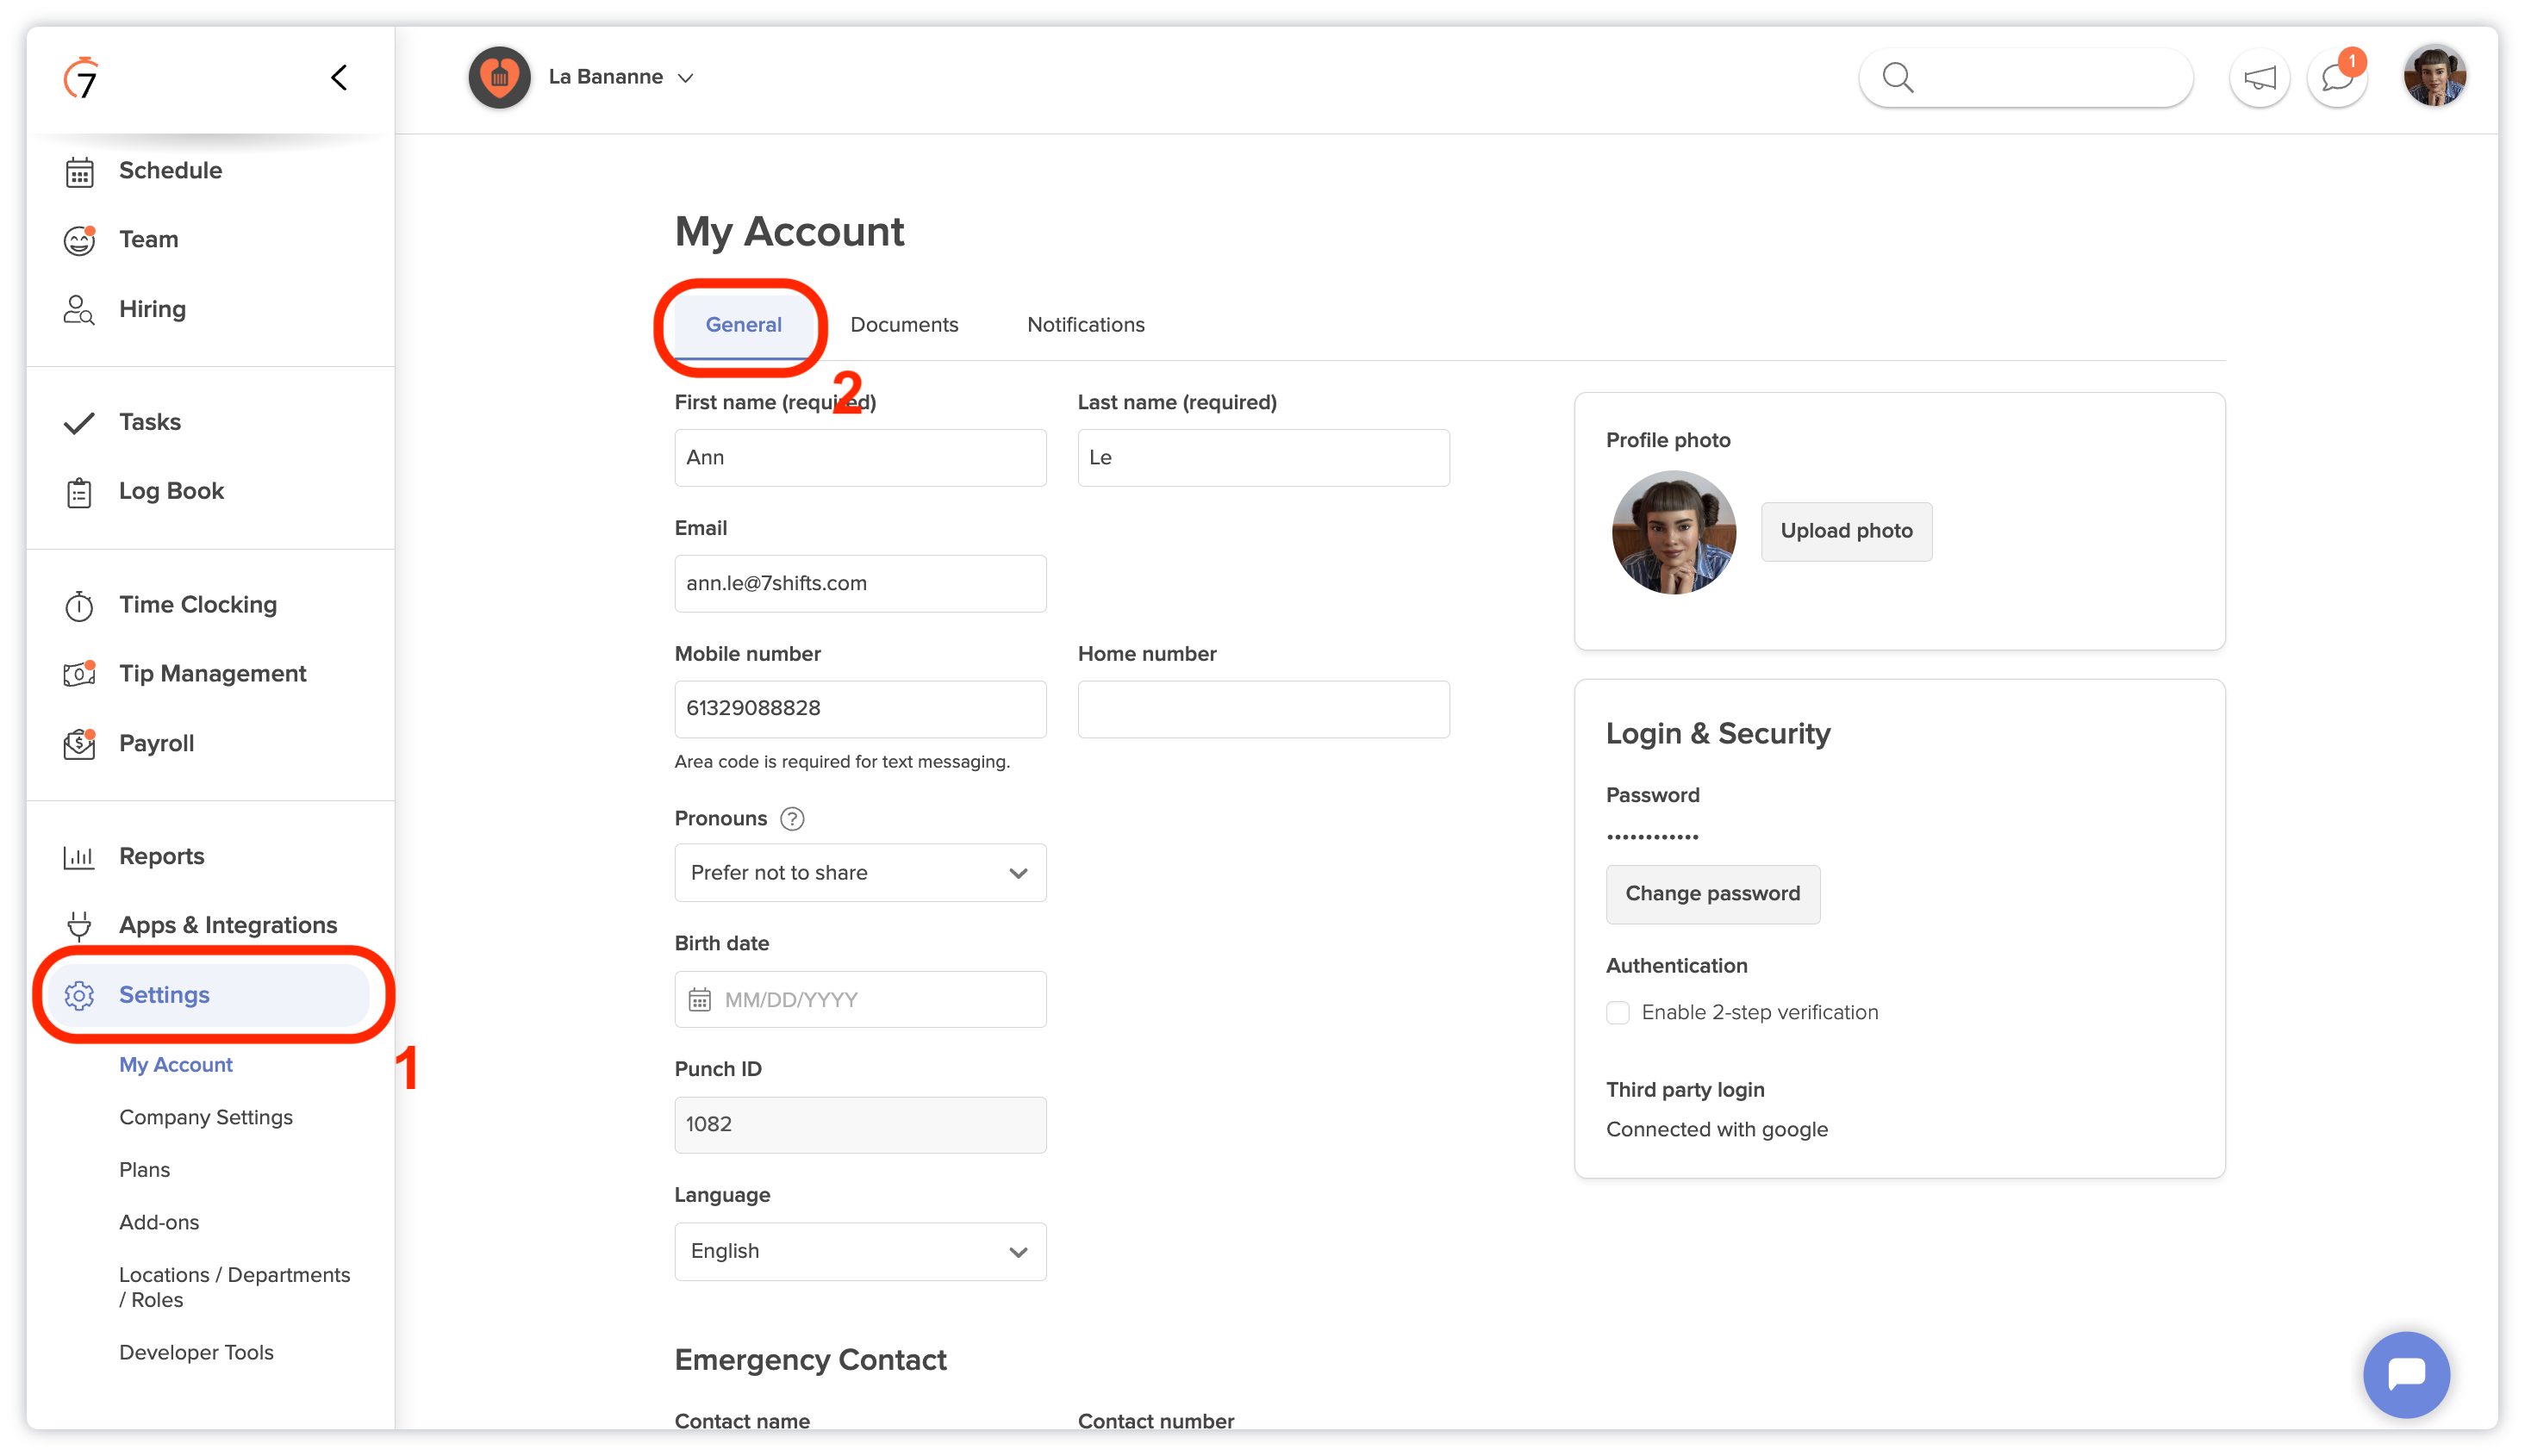Open announcements megaphone icon

(2259, 78)
